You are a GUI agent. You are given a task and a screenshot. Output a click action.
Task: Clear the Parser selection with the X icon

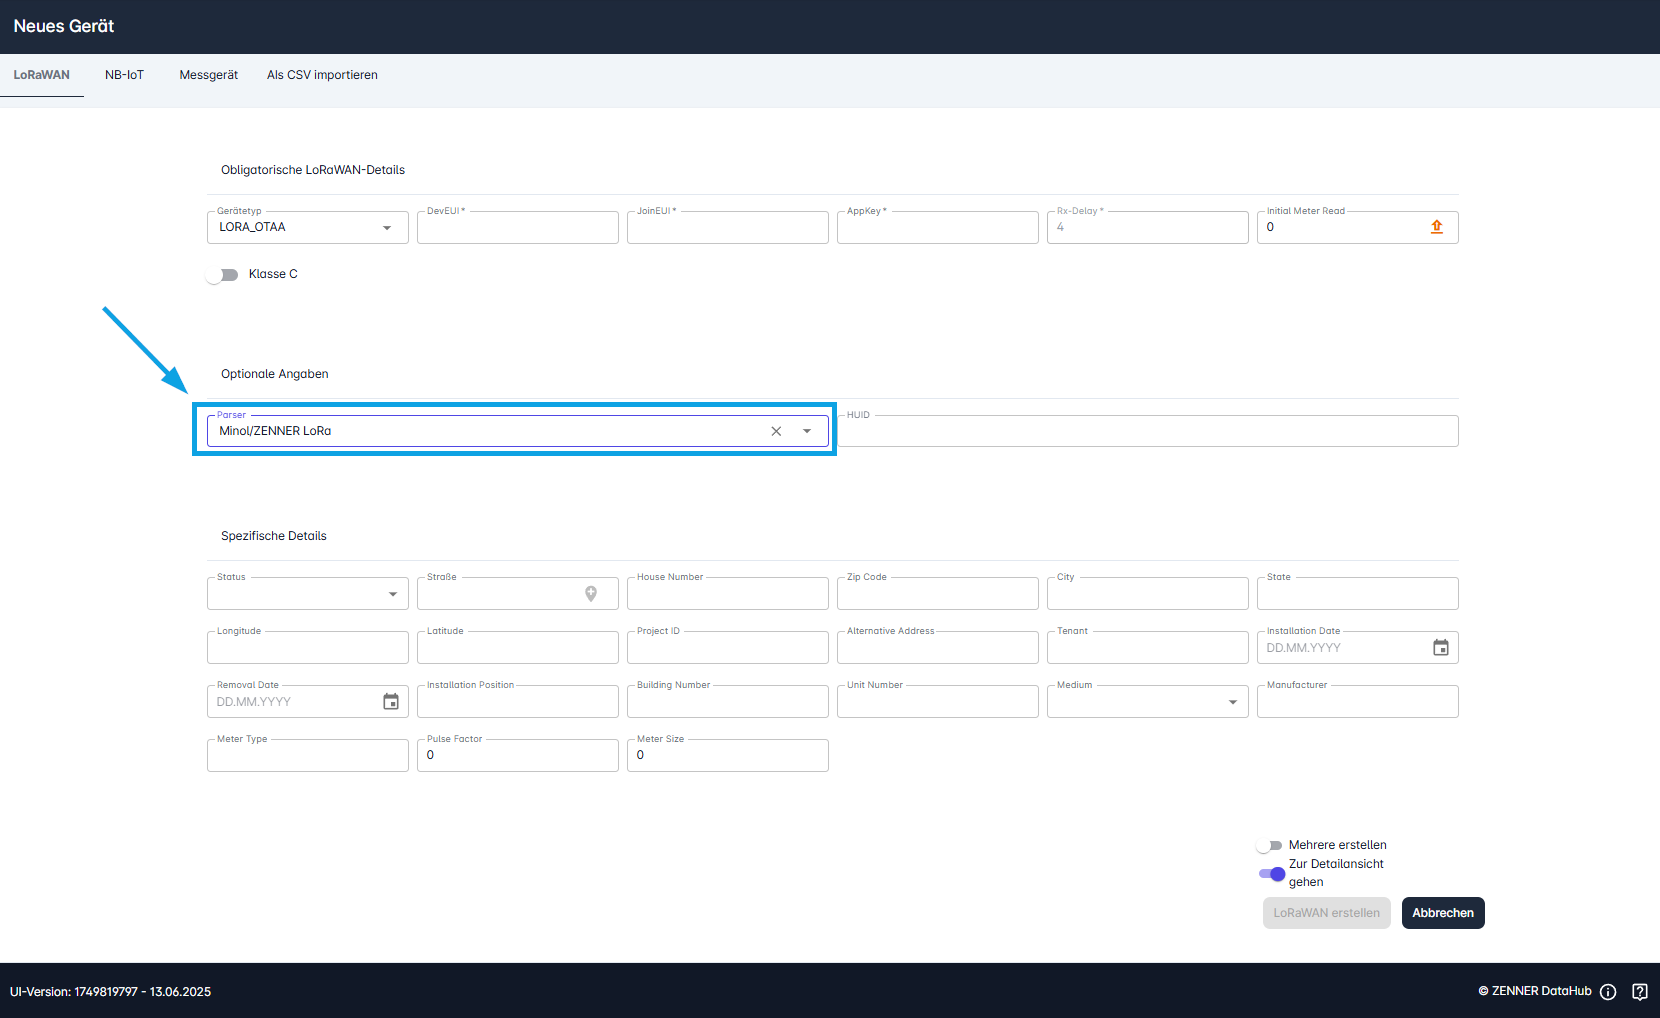pyautogui.click(x=776, y=431)
